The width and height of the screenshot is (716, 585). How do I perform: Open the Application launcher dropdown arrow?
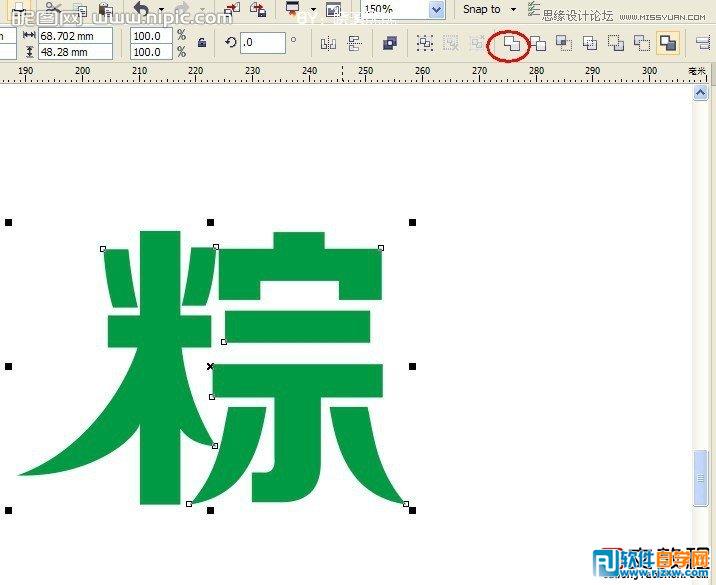[x=313, y=9]
